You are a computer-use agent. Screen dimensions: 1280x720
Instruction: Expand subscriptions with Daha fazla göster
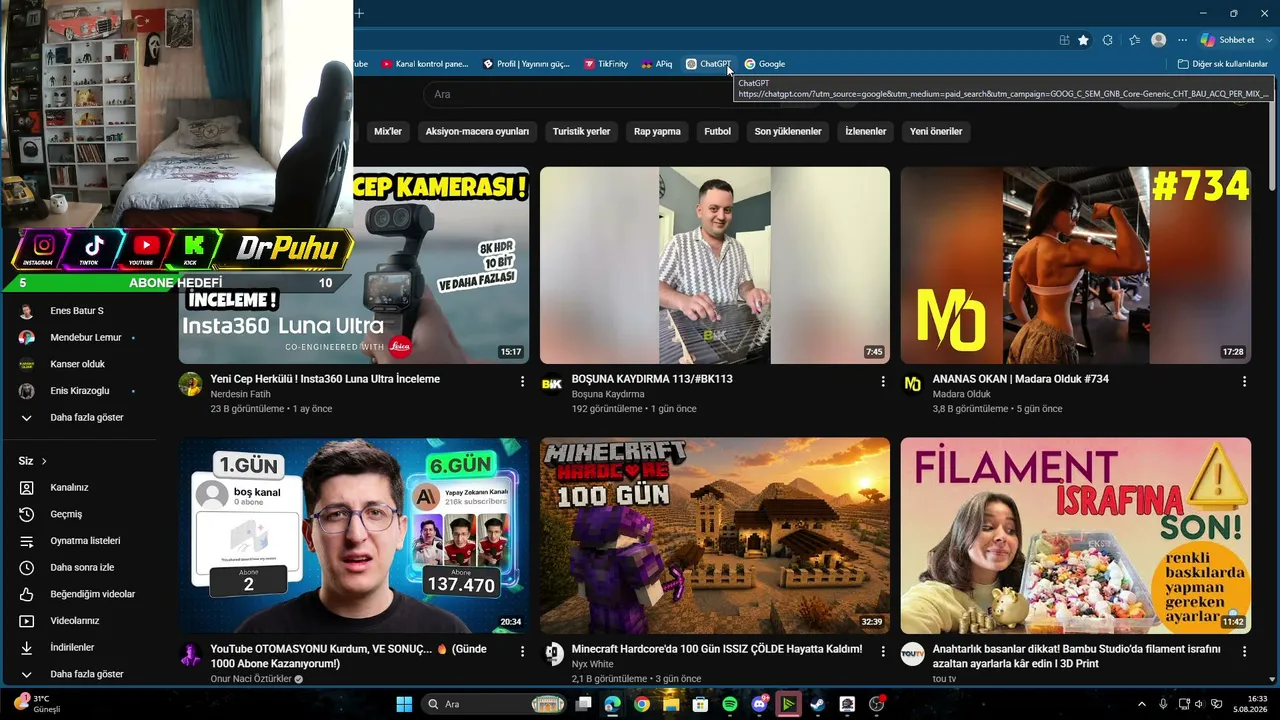[78, 417]
